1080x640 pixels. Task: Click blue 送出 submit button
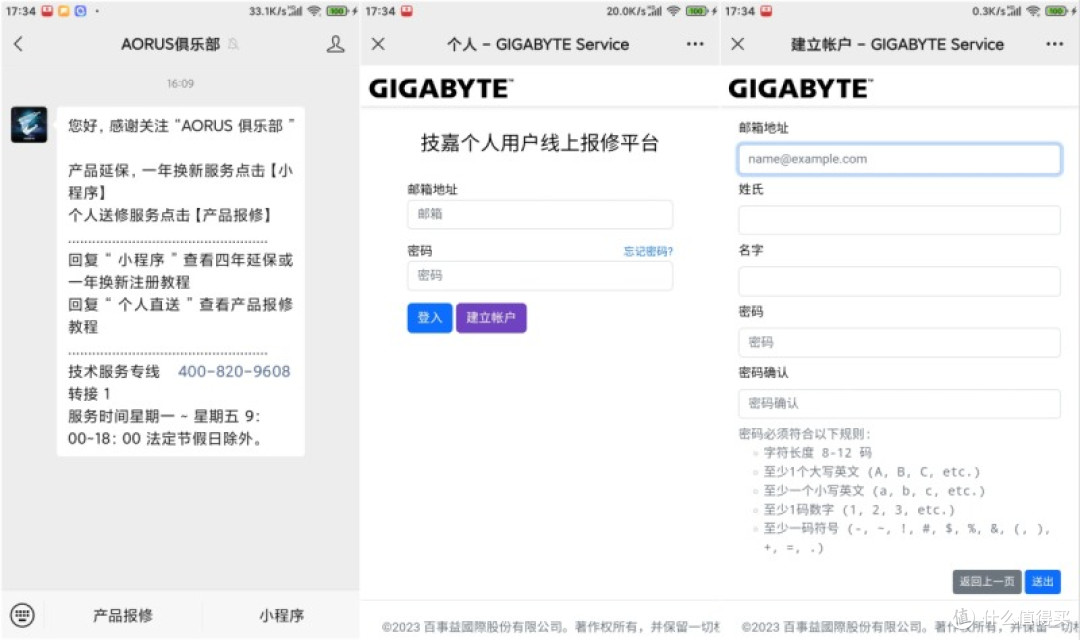(1043, 581)
